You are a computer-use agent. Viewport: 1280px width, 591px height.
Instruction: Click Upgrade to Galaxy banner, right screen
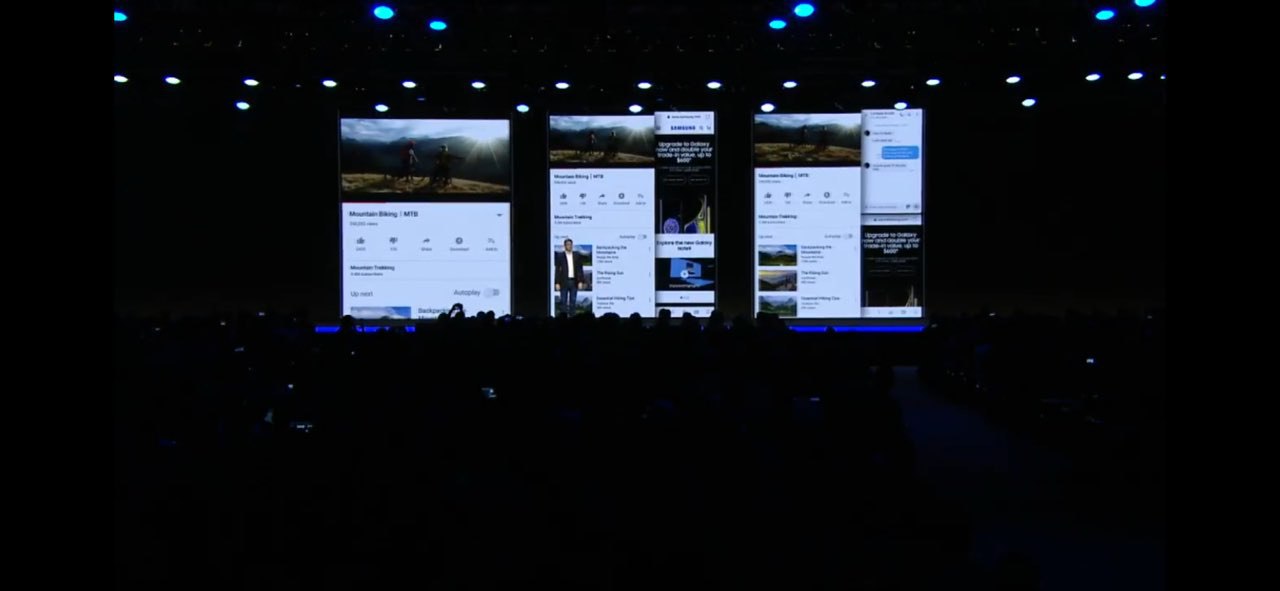tap(892, 245)
